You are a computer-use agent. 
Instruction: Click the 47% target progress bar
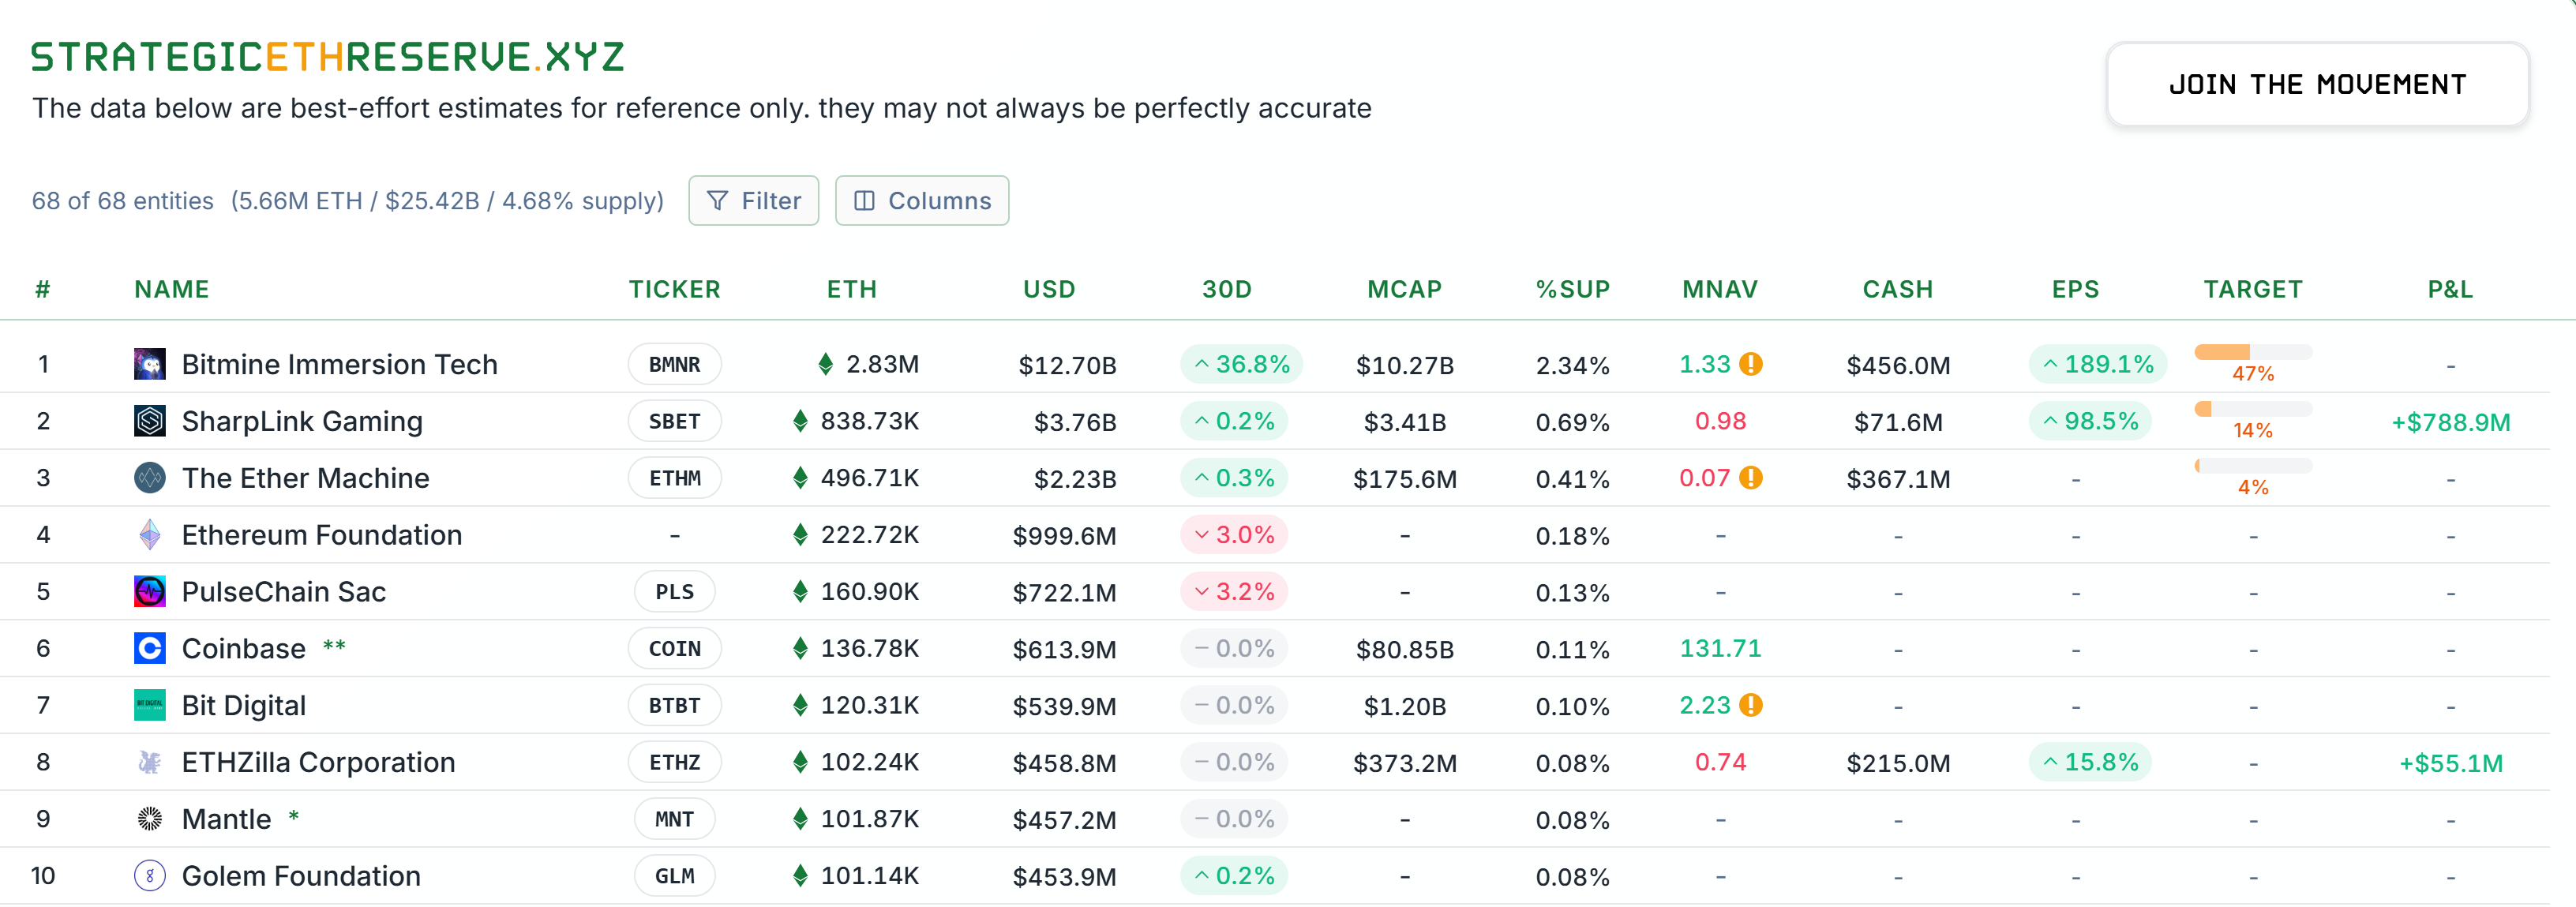(x=2252, y=352)
